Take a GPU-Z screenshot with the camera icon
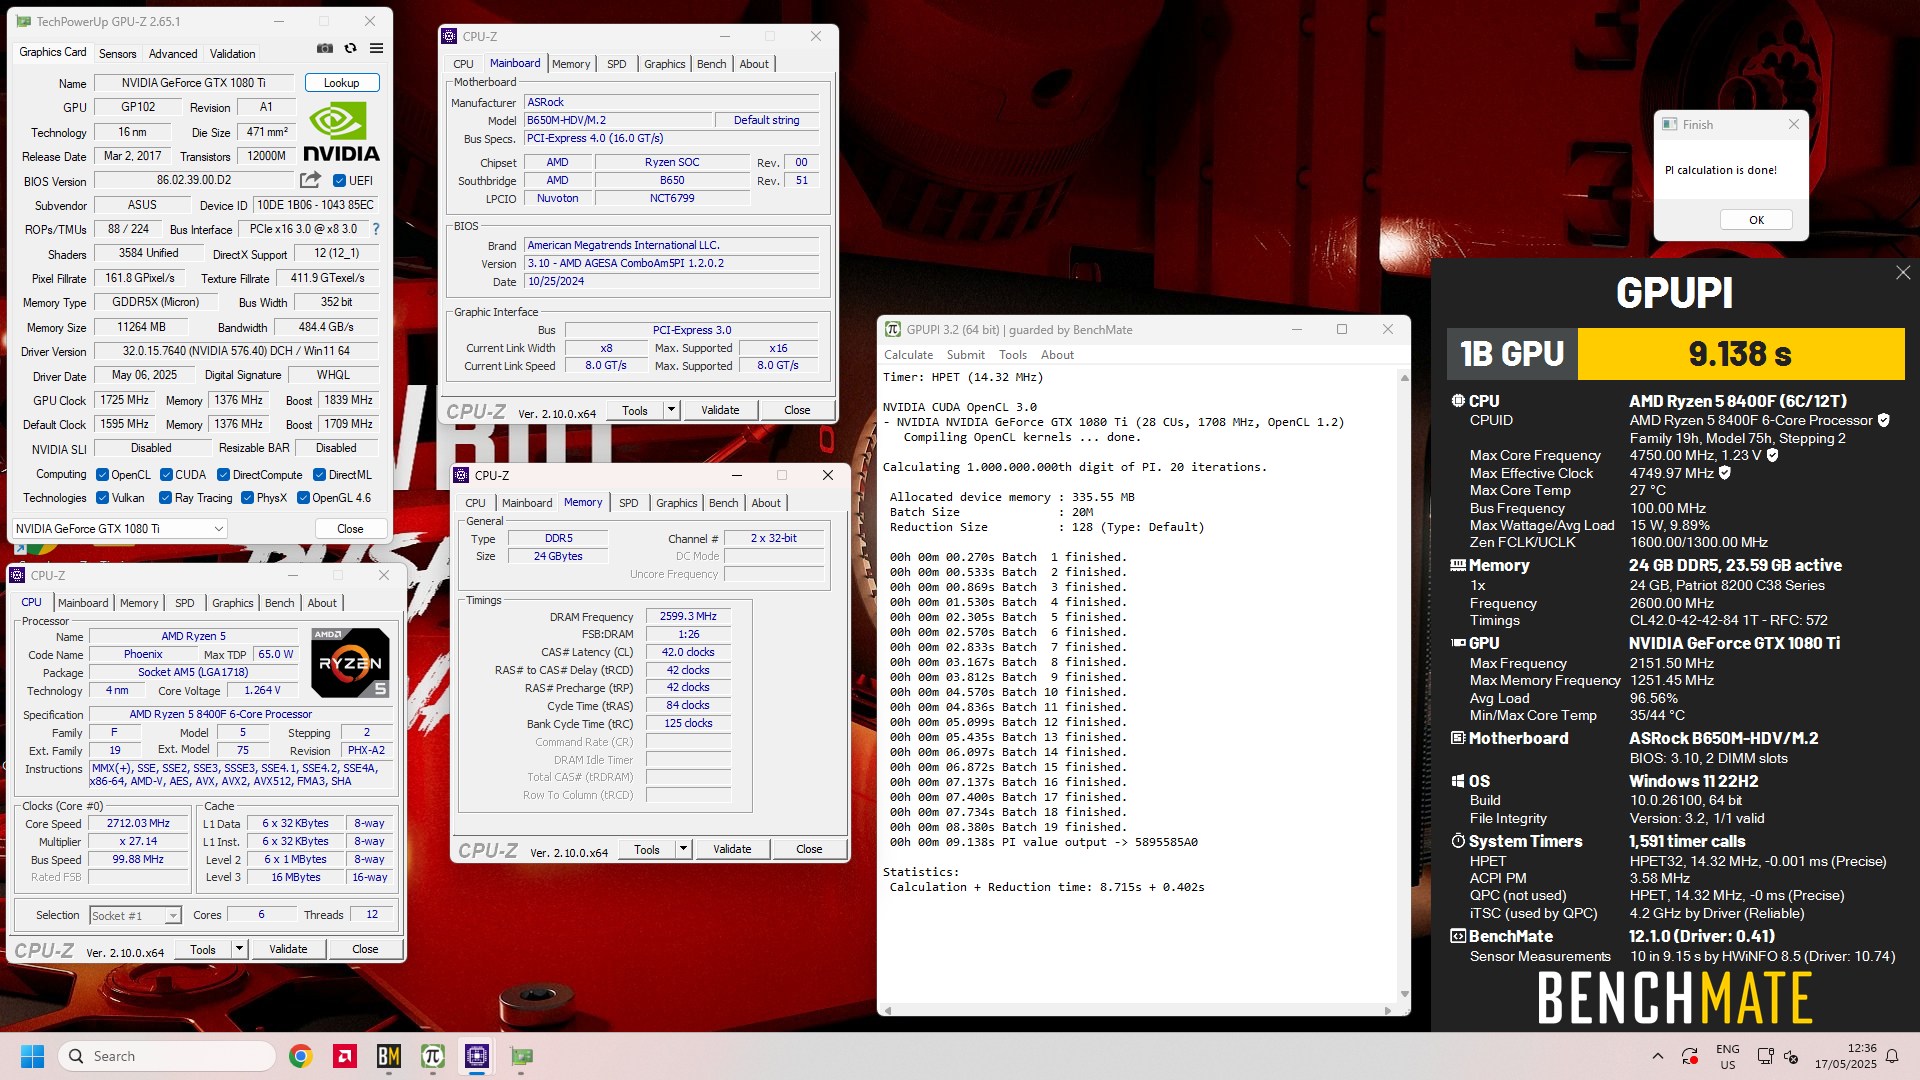Screen dimensions: 1920x1080 (x=325, y=48)
